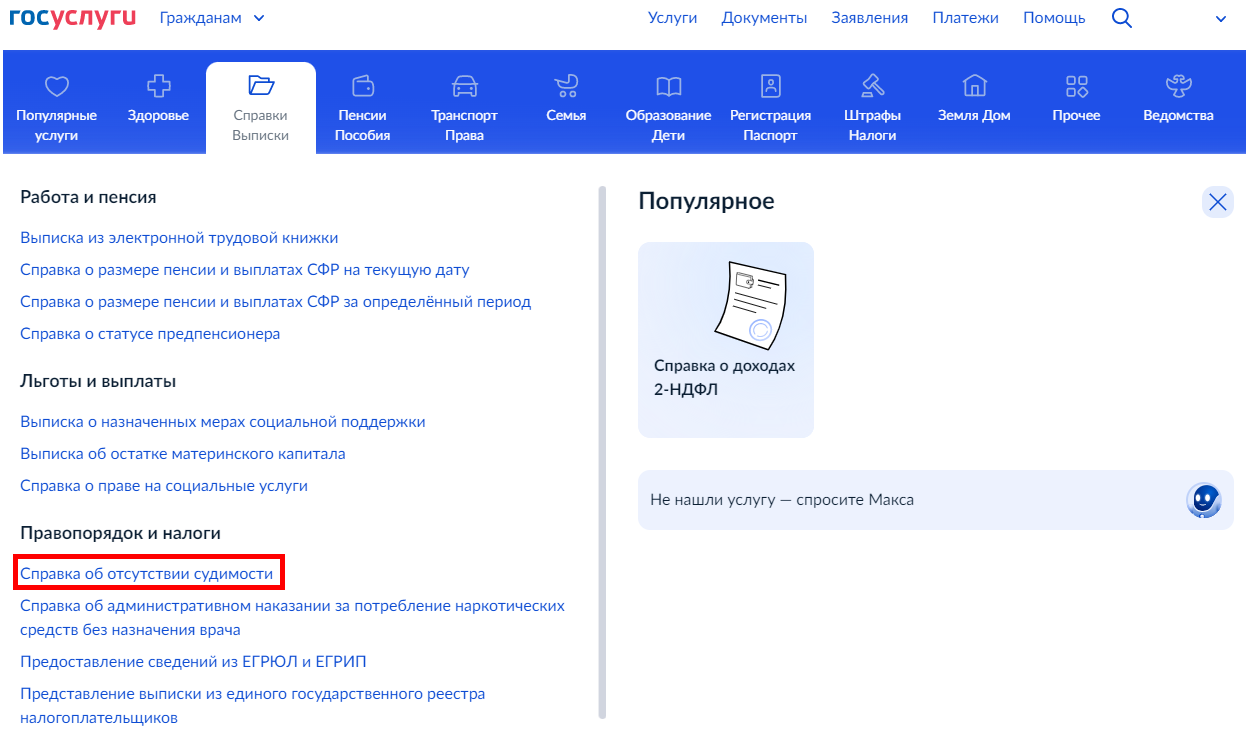Select the Штрафы Налоги gavel icon
This screenshot has height=730, width=1250.
(873, 86)
